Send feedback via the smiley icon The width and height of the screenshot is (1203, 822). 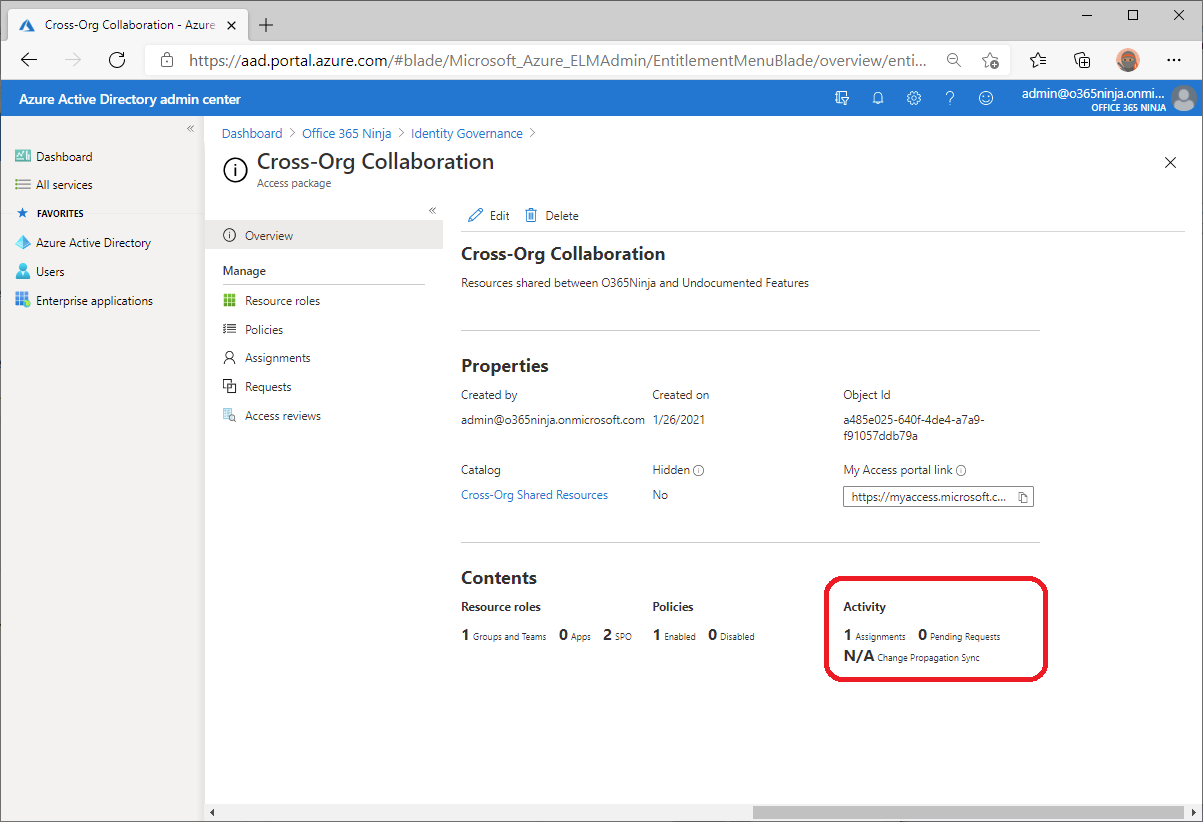[x=986, y=97]
